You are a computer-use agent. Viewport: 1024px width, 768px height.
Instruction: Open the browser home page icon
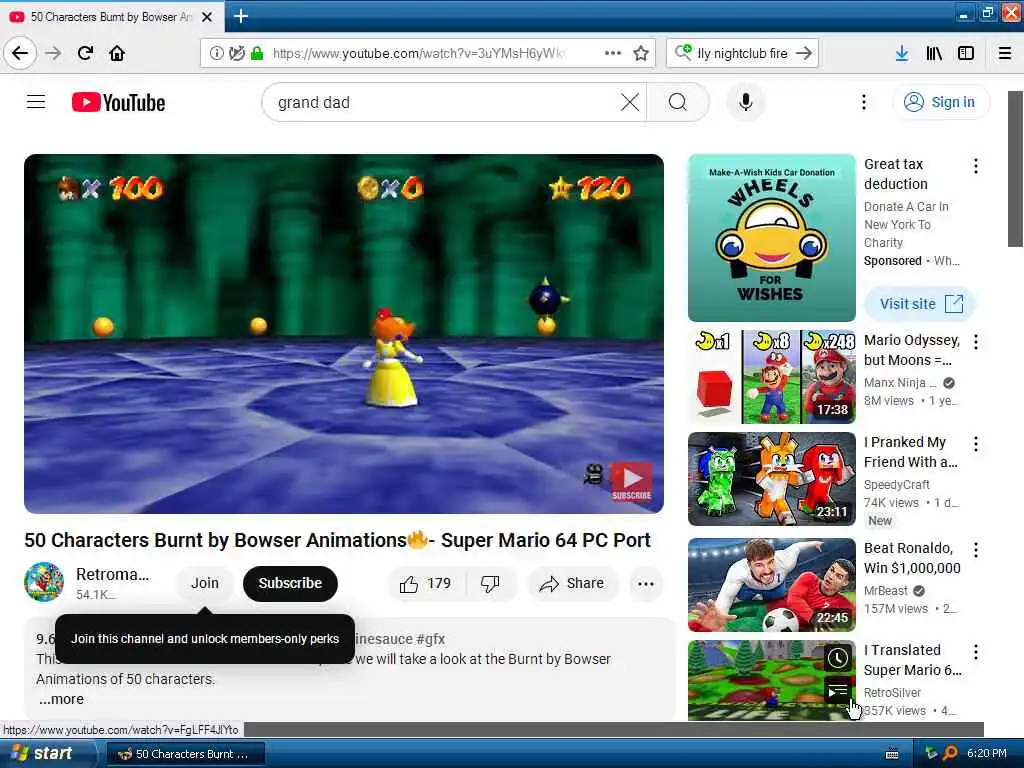coord(117,53)
